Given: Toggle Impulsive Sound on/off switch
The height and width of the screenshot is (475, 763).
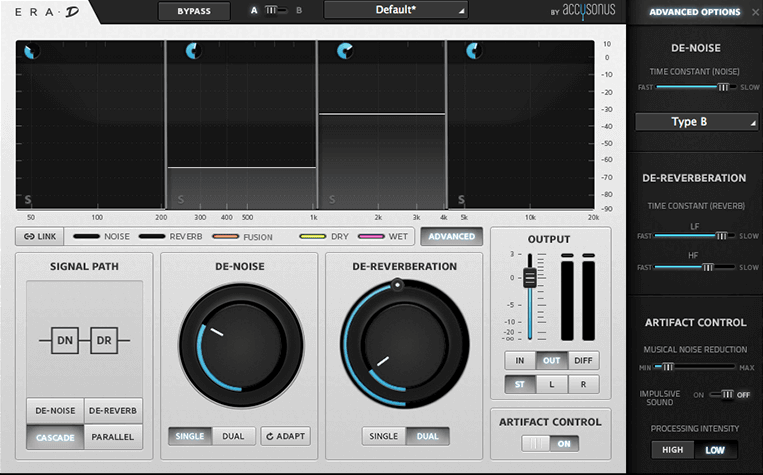Looking at the screenshot, I should pos(723,394).
